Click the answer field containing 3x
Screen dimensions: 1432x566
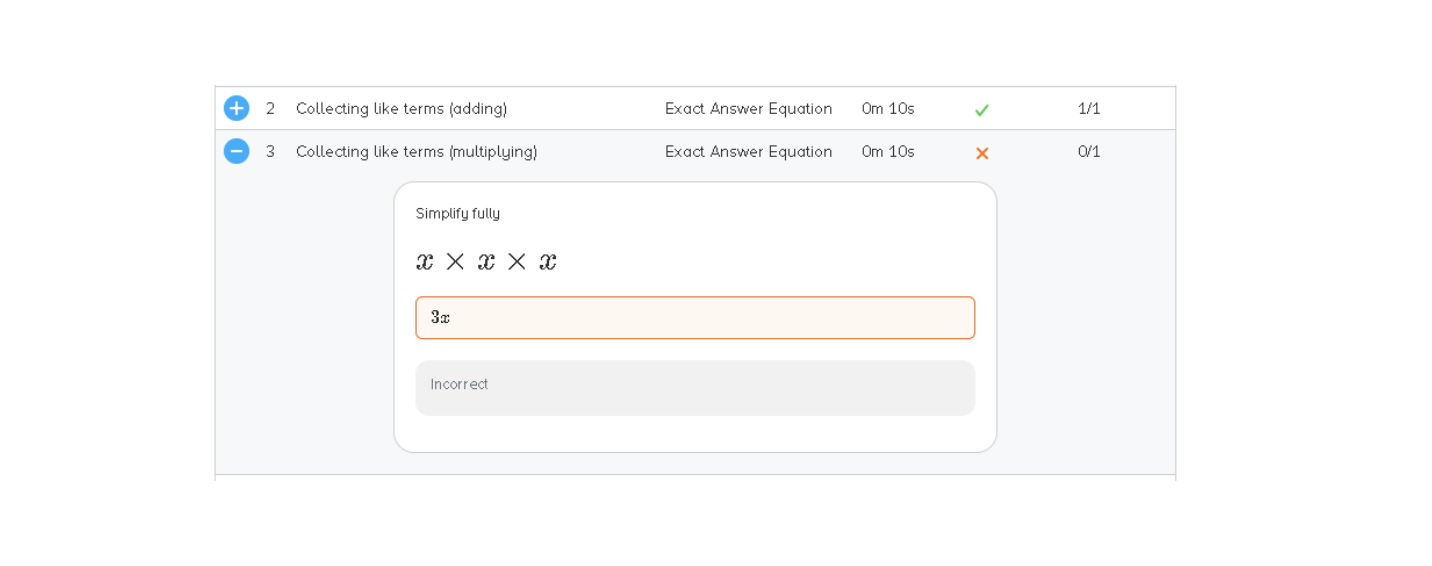(x=695, y=318)
